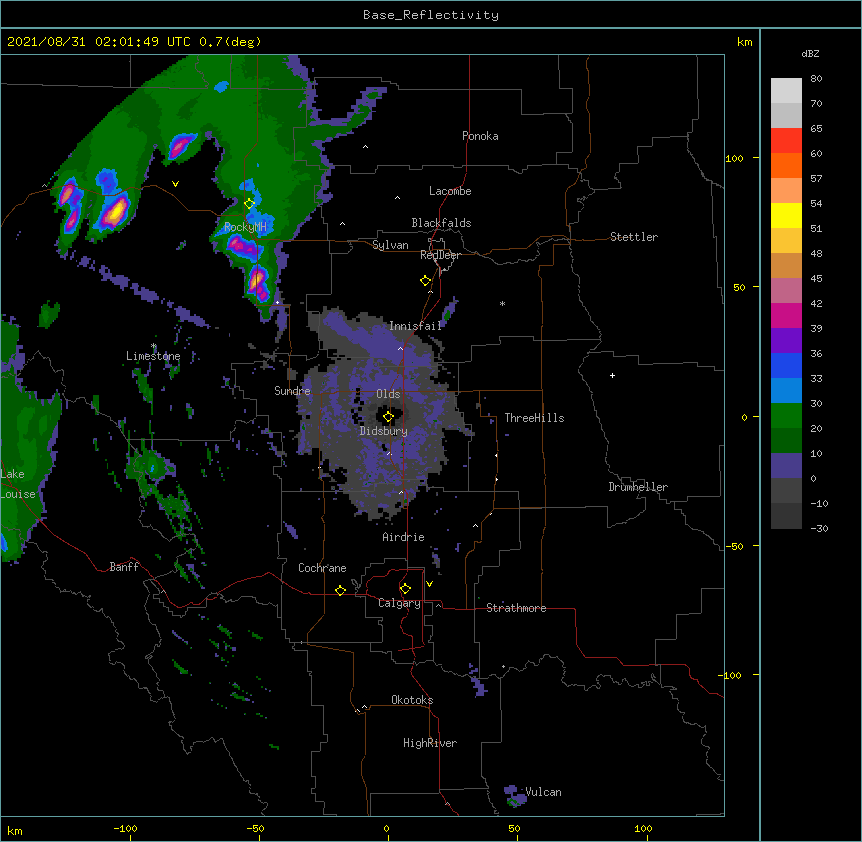Click the 50 tick label on bottom axis

[514, 828]
